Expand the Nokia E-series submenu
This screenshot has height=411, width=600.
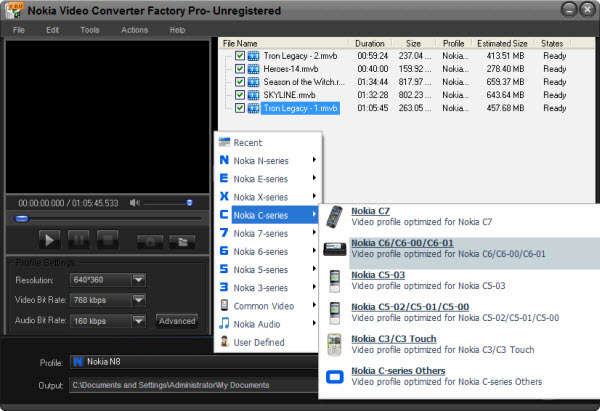pos(314,178)
